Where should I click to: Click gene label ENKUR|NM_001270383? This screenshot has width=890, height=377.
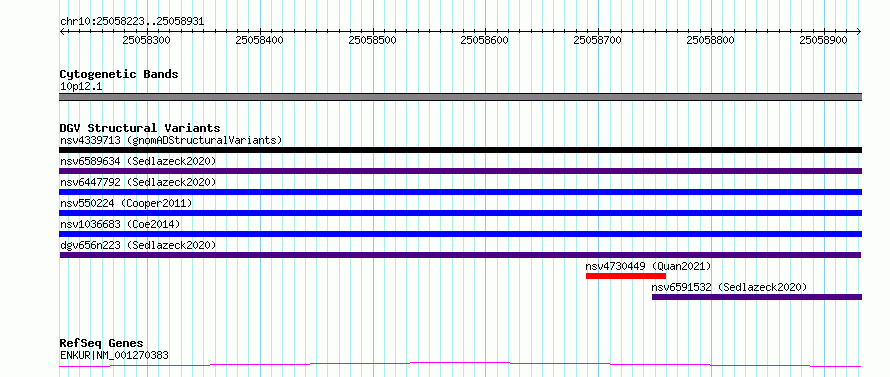click(x=114, y=356)
